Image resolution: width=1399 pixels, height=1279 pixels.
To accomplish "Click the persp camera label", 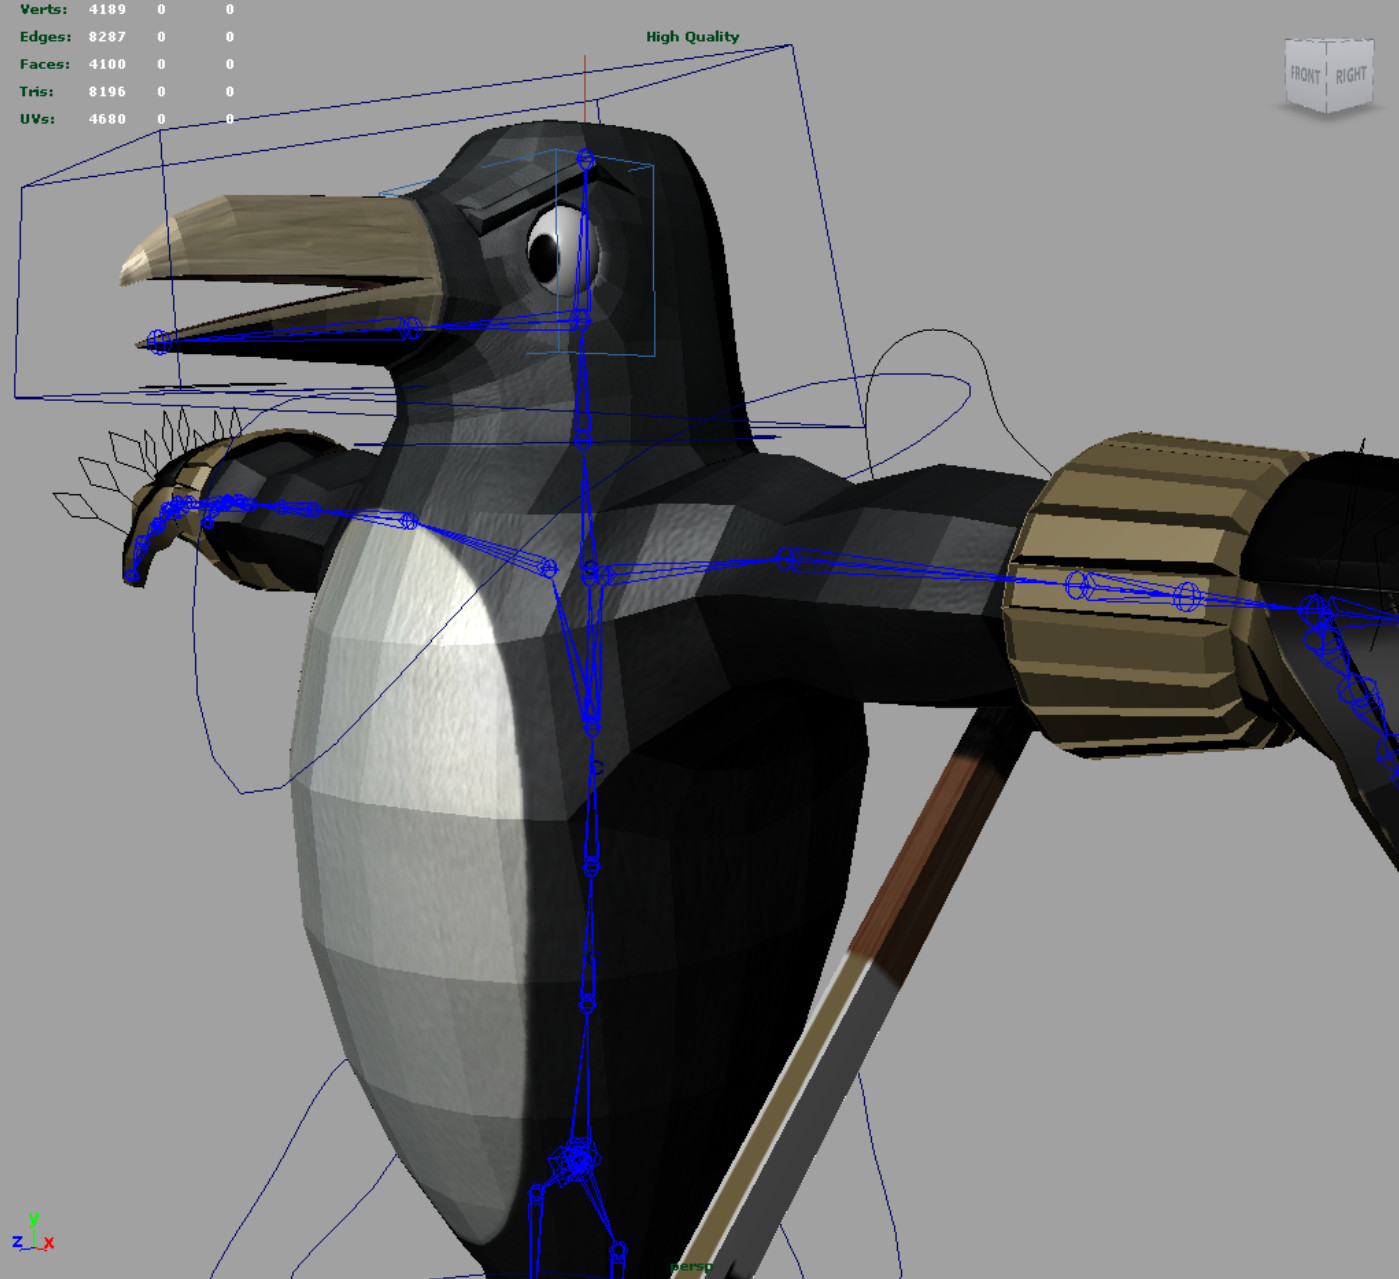I will point(692,1265).
